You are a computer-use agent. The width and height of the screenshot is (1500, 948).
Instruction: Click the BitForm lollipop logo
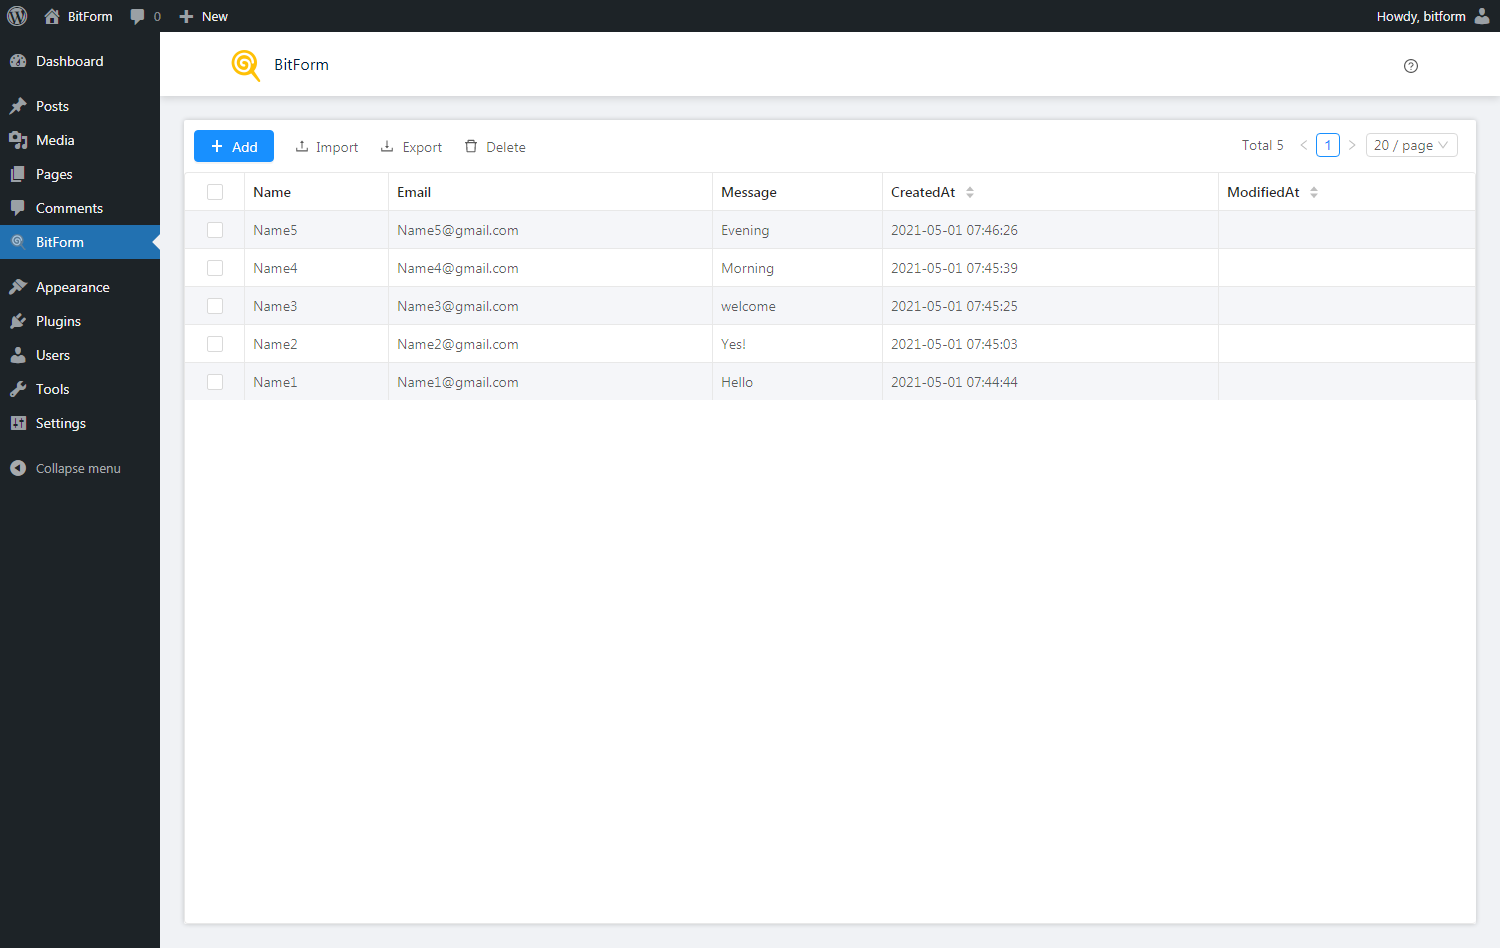pyautogui.click(x=245, y=65)
